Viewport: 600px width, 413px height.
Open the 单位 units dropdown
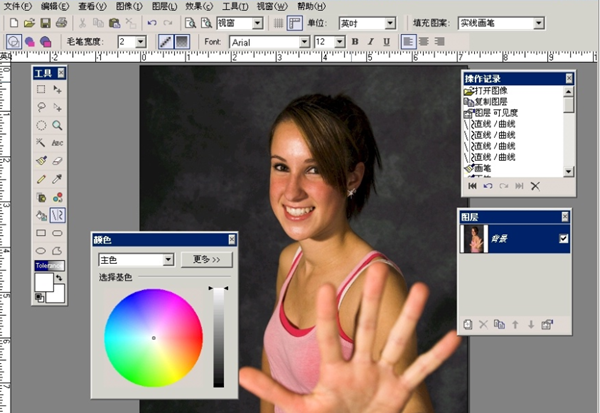point(390,23)
